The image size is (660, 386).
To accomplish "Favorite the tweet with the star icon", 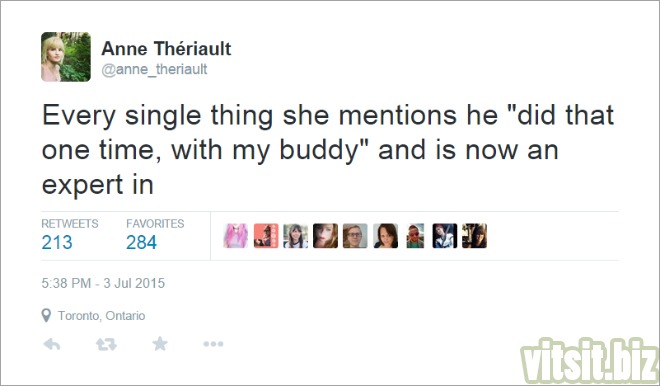I will tap(160, 344).
